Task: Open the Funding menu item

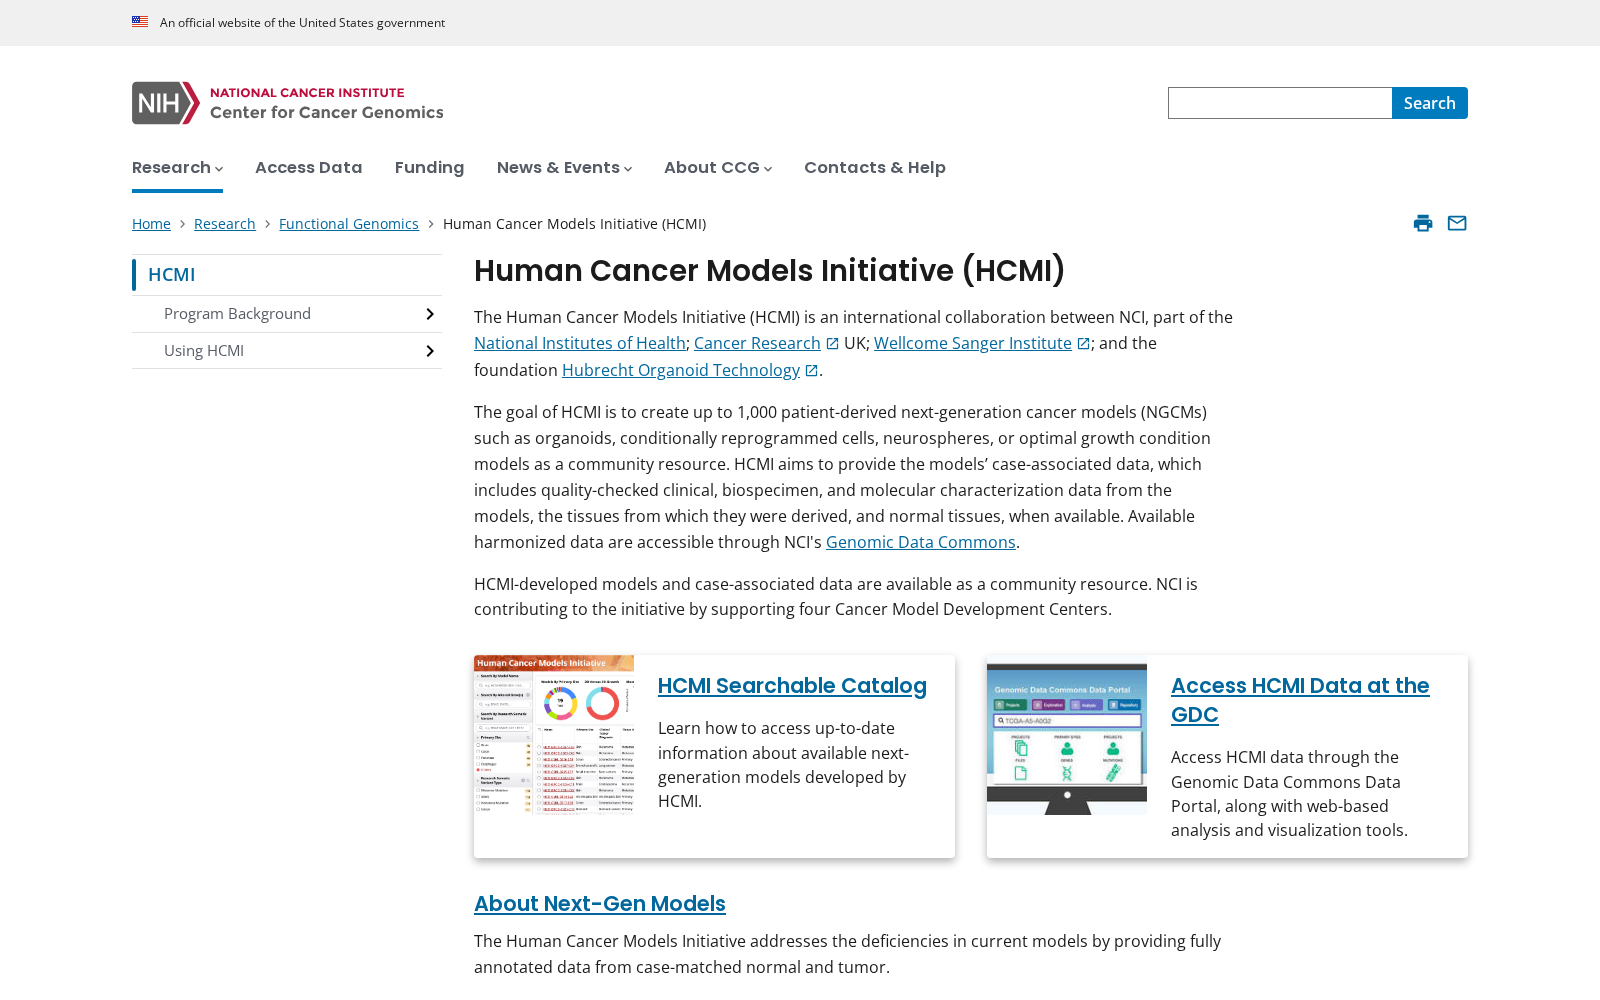Action: point(430,168)
